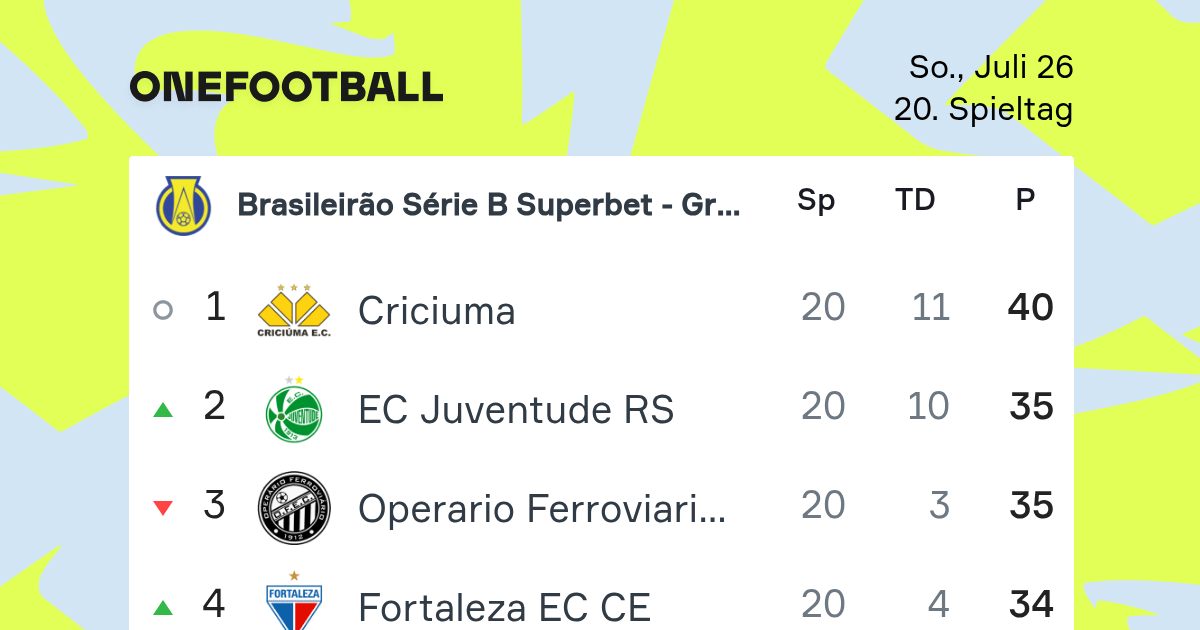
Task: Open the Operario Ferroviario club crest
Action: (x=294, y=508)
